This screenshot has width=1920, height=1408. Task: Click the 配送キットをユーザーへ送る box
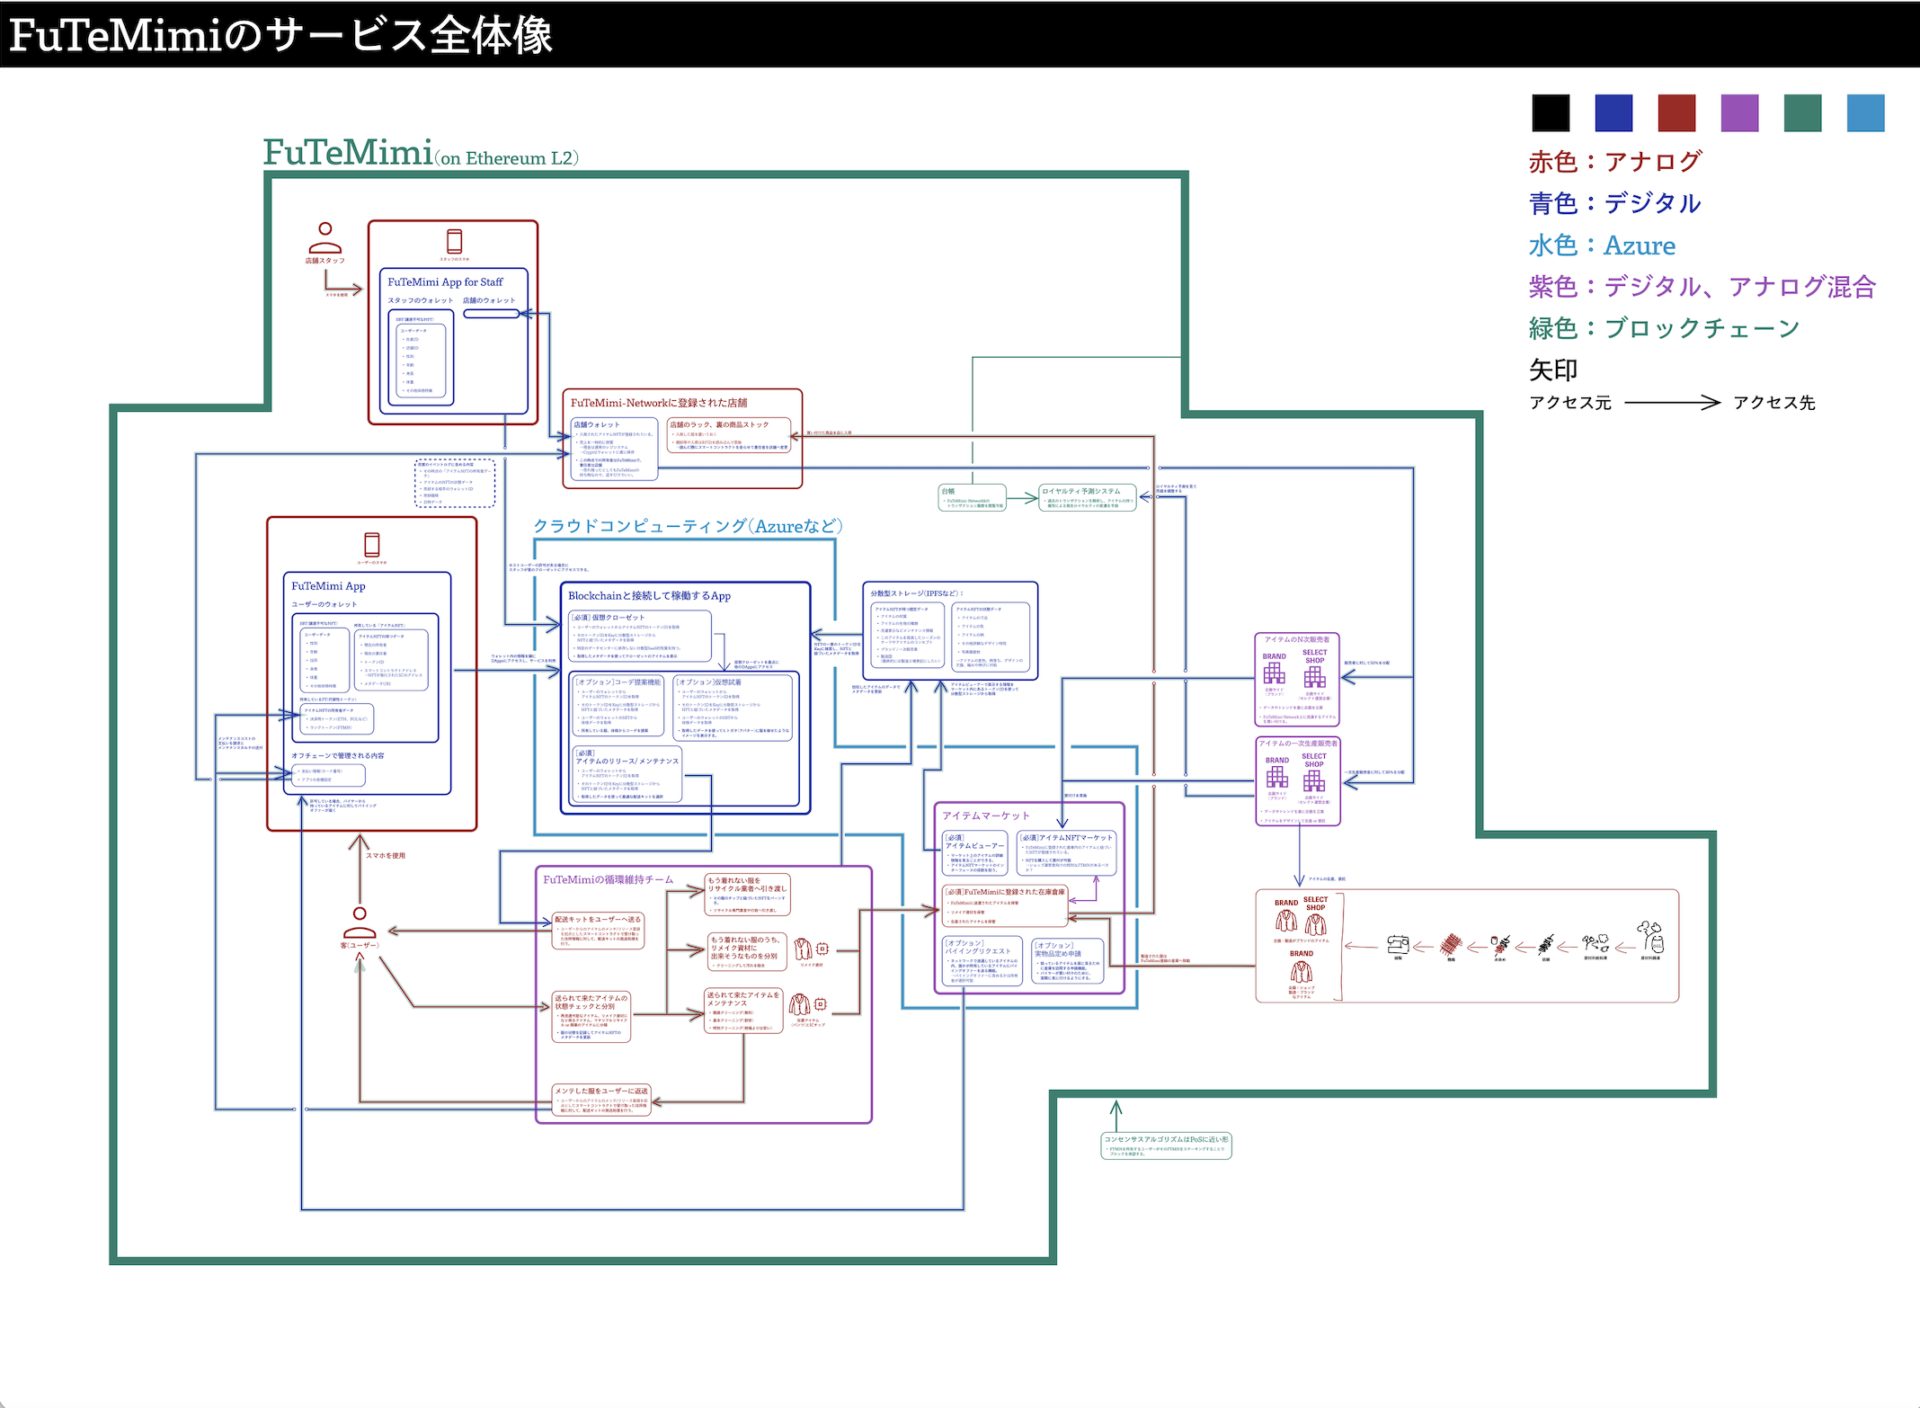598,931
